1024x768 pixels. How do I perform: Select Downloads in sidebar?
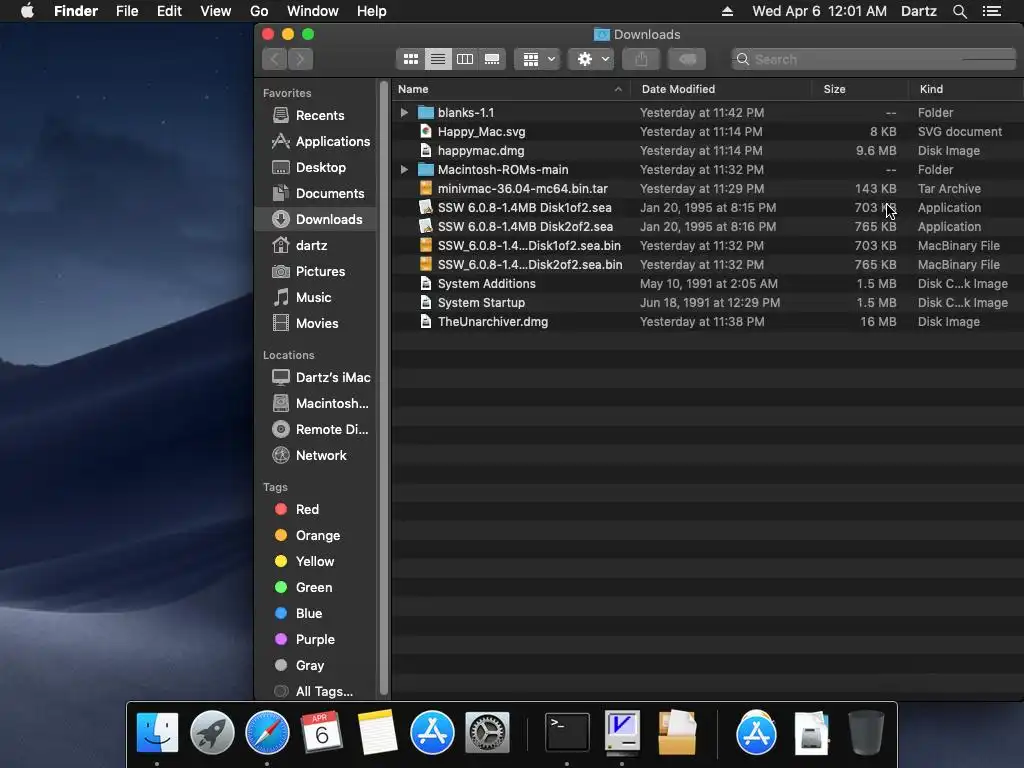(316, 219)
